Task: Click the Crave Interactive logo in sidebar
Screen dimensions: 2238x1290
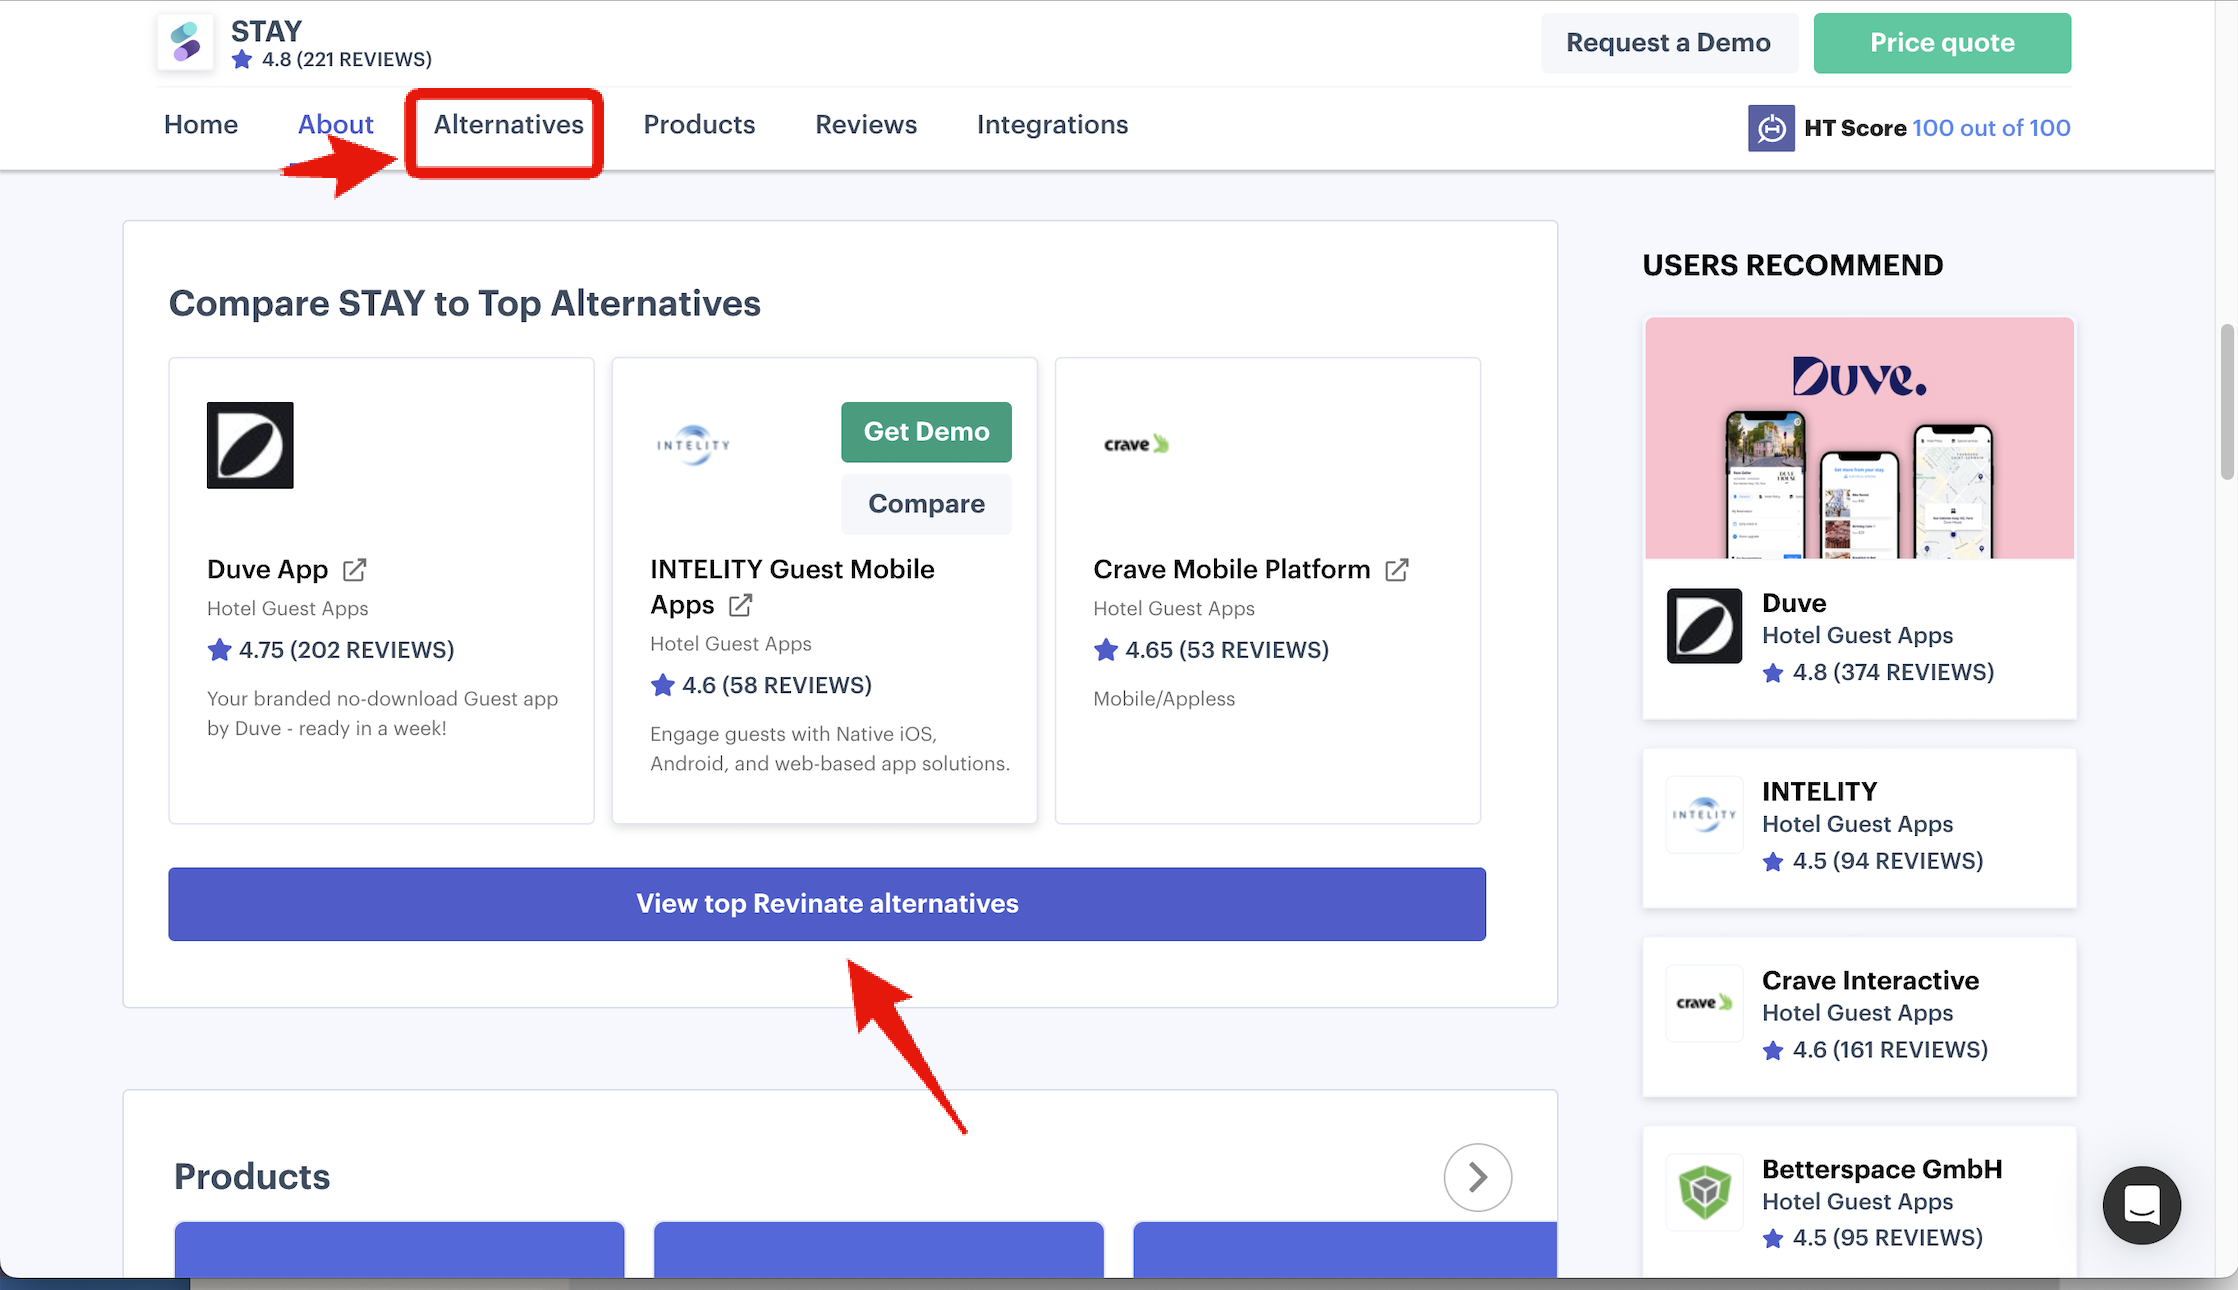Action: tap(1704, 1003)
